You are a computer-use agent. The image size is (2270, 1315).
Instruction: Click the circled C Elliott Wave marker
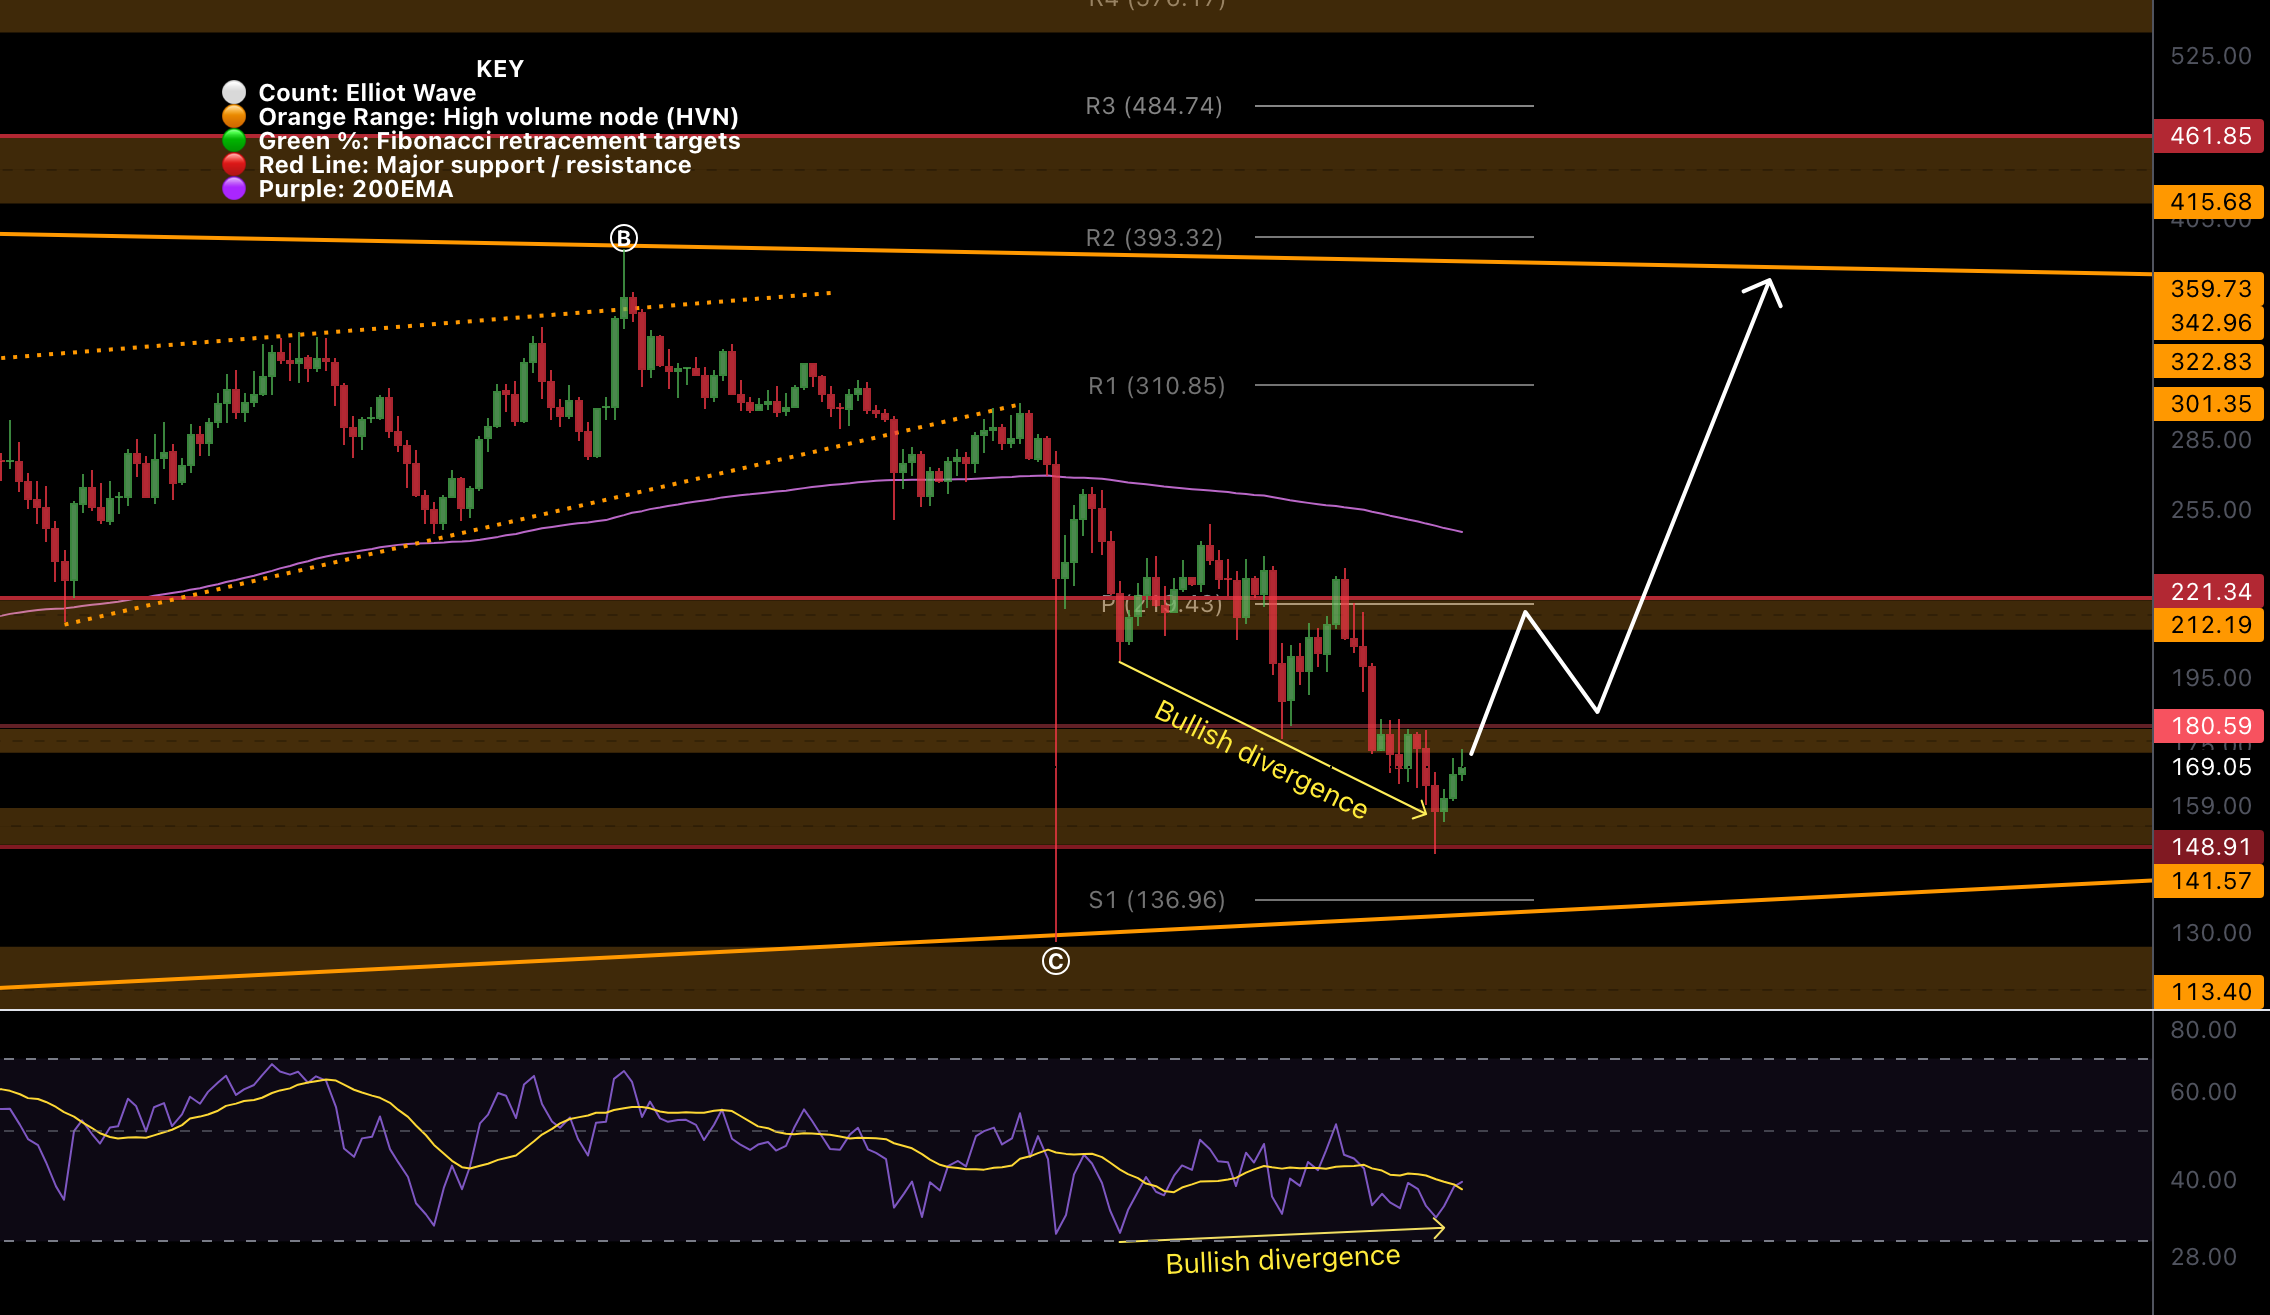pyautogui.click(x=1056, y=961)
